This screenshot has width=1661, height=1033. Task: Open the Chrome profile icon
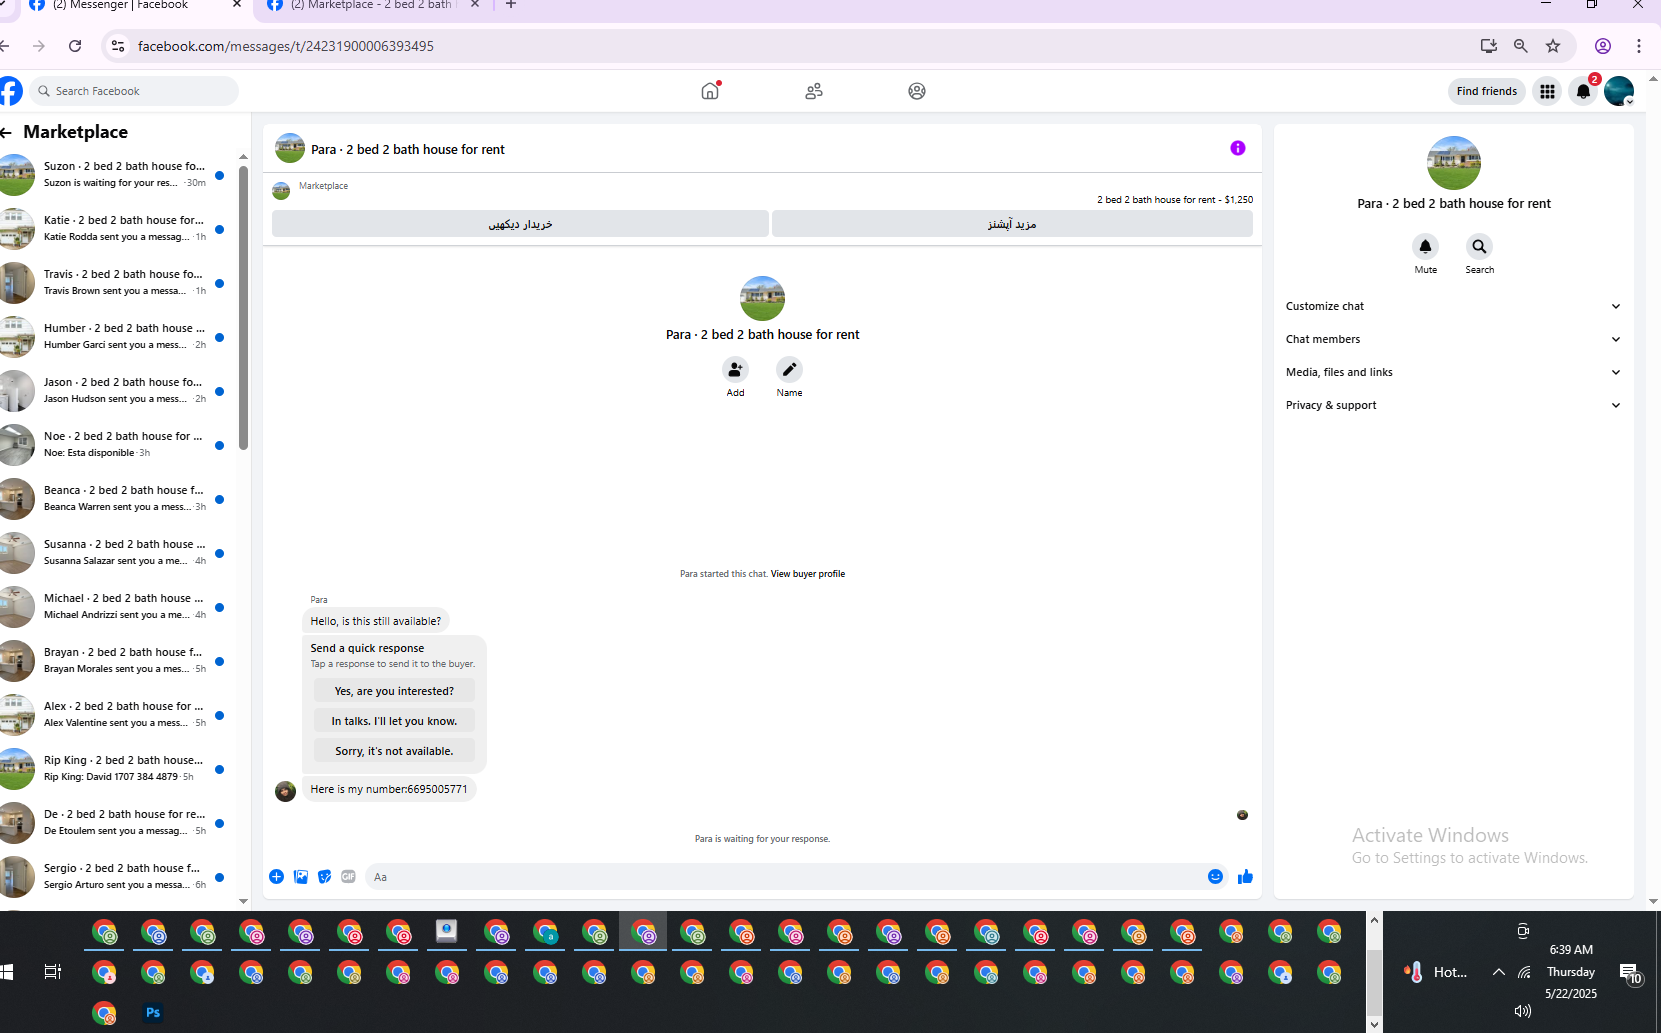click(x=1603, y=46)
